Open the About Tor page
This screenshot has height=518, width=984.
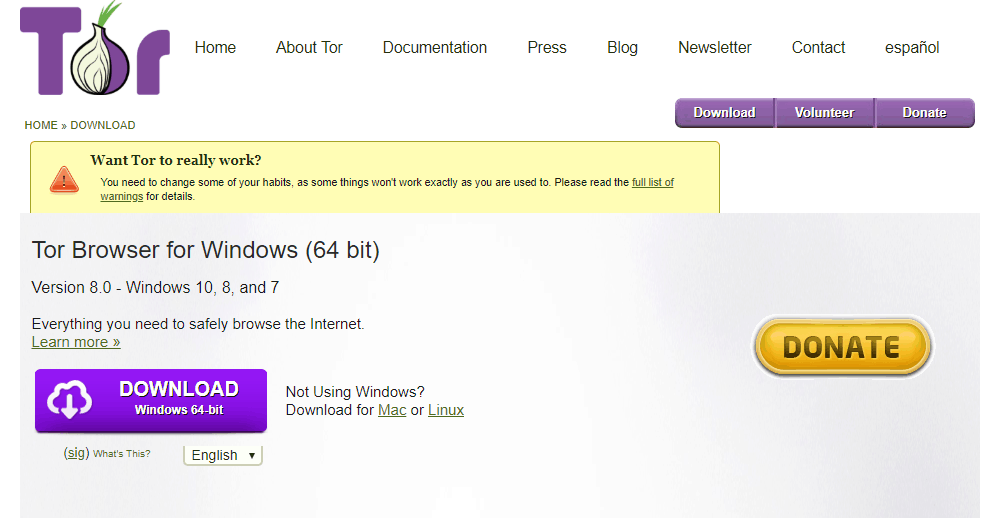(309, 48)
